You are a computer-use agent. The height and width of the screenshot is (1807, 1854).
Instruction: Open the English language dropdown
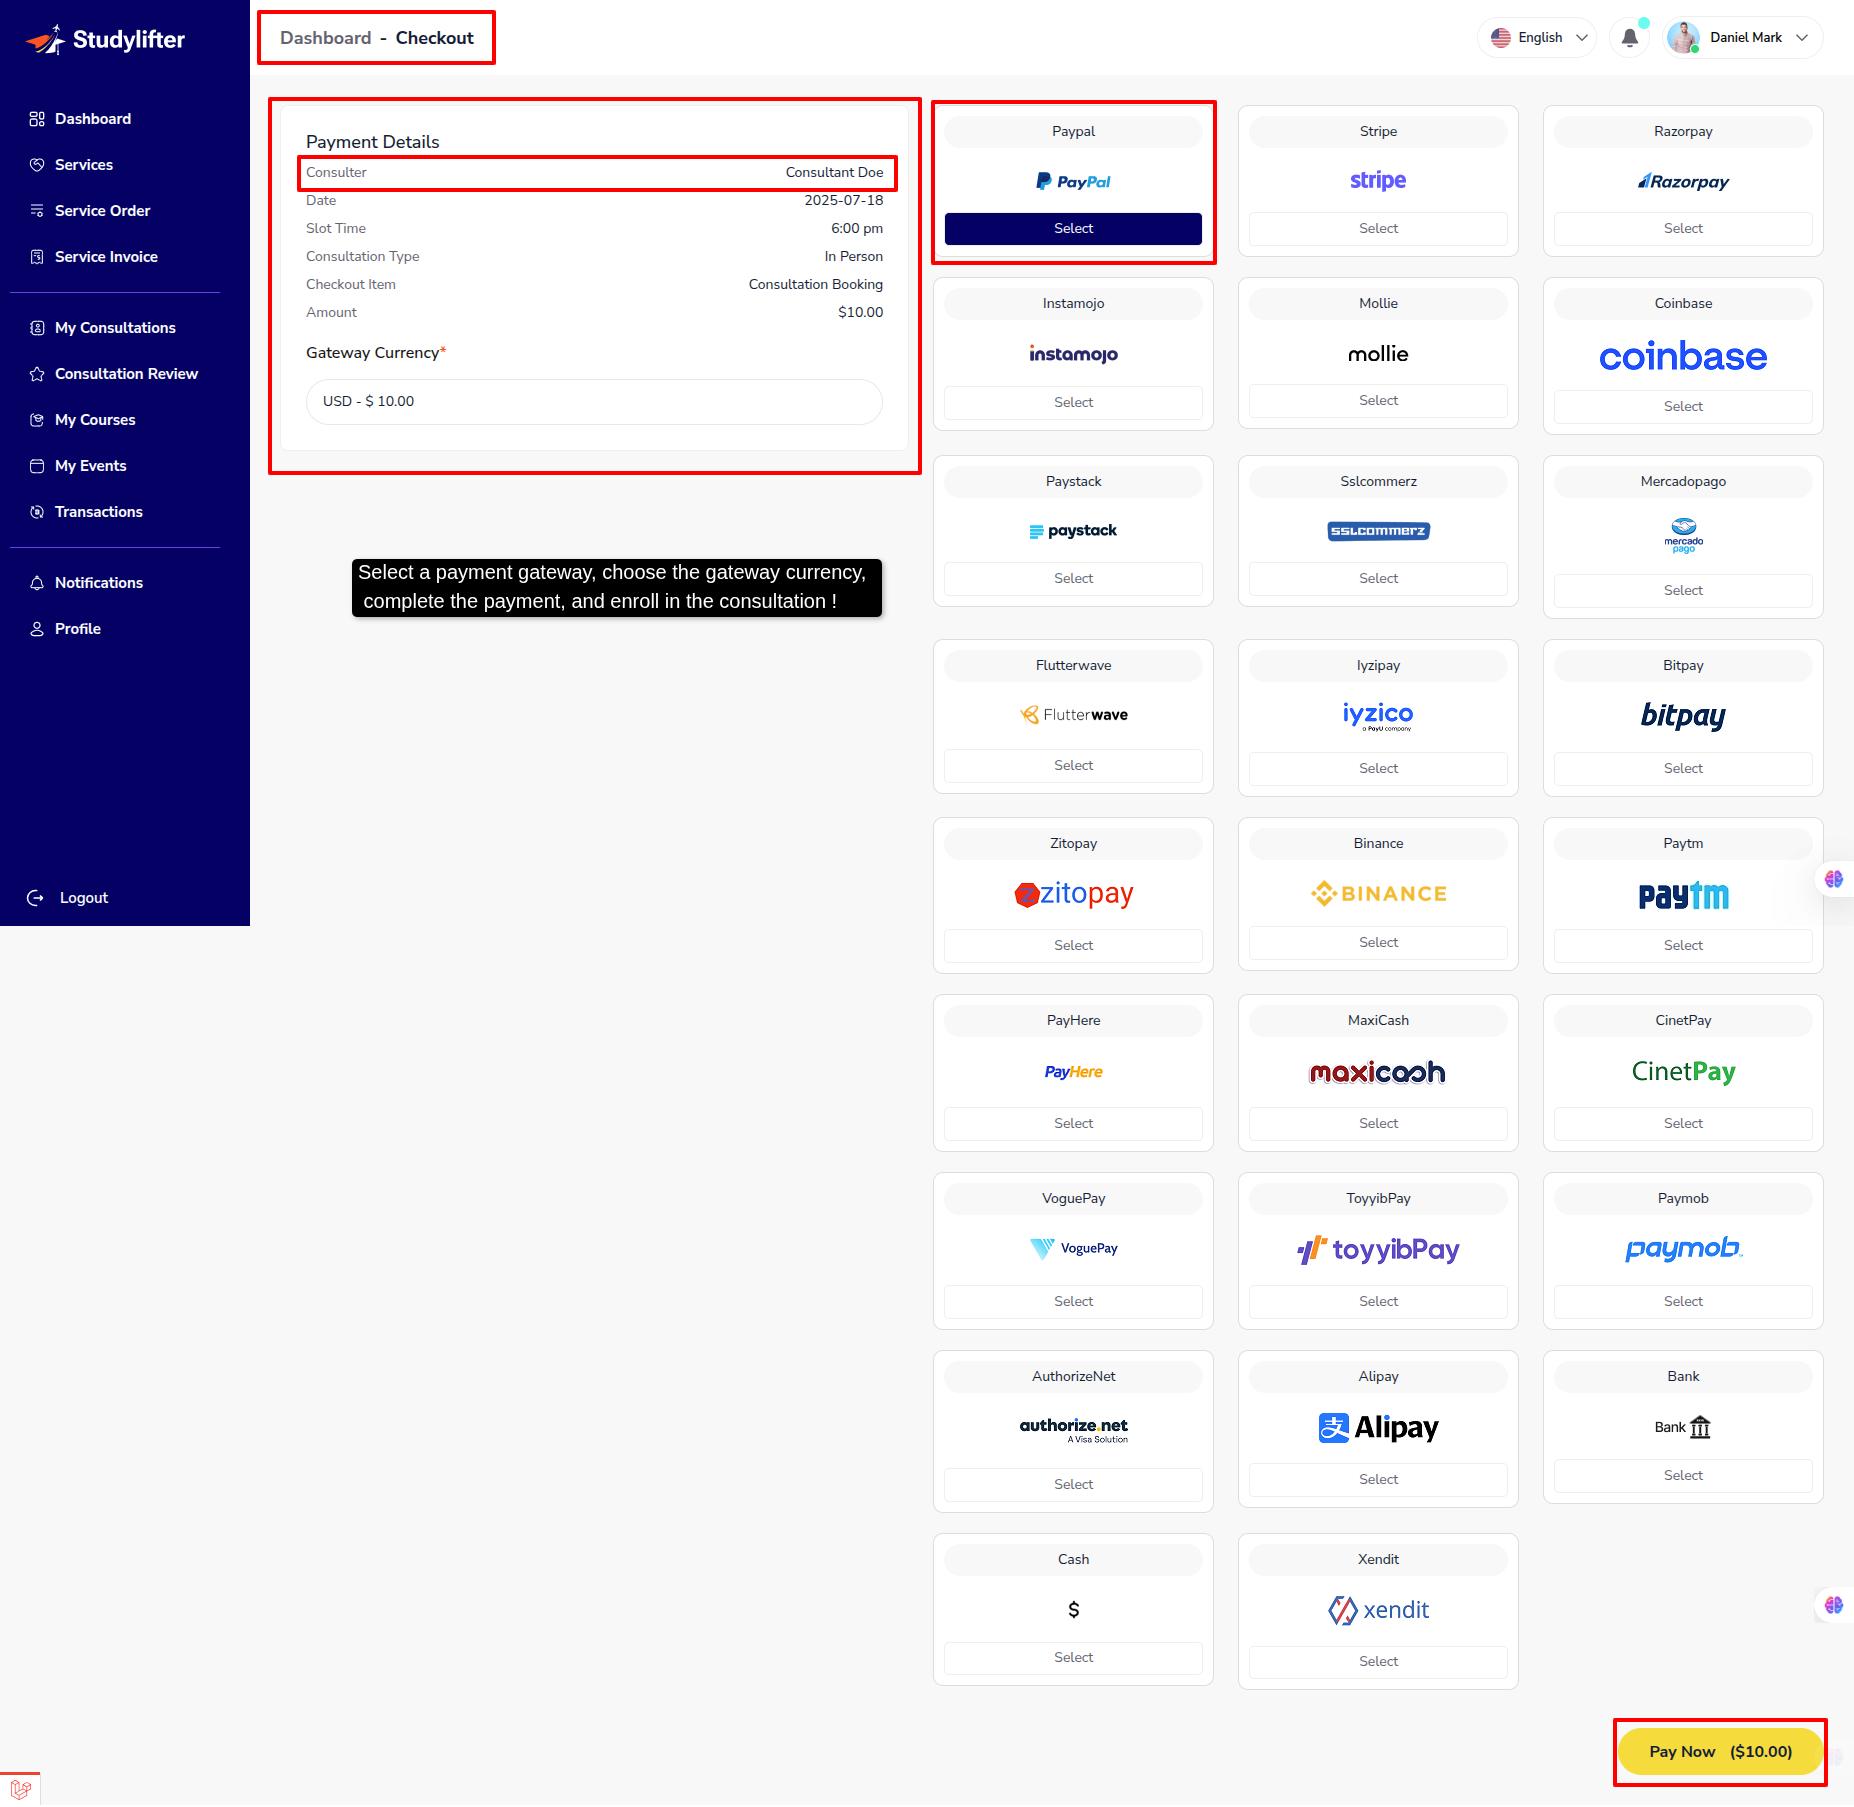point(1536,38)
